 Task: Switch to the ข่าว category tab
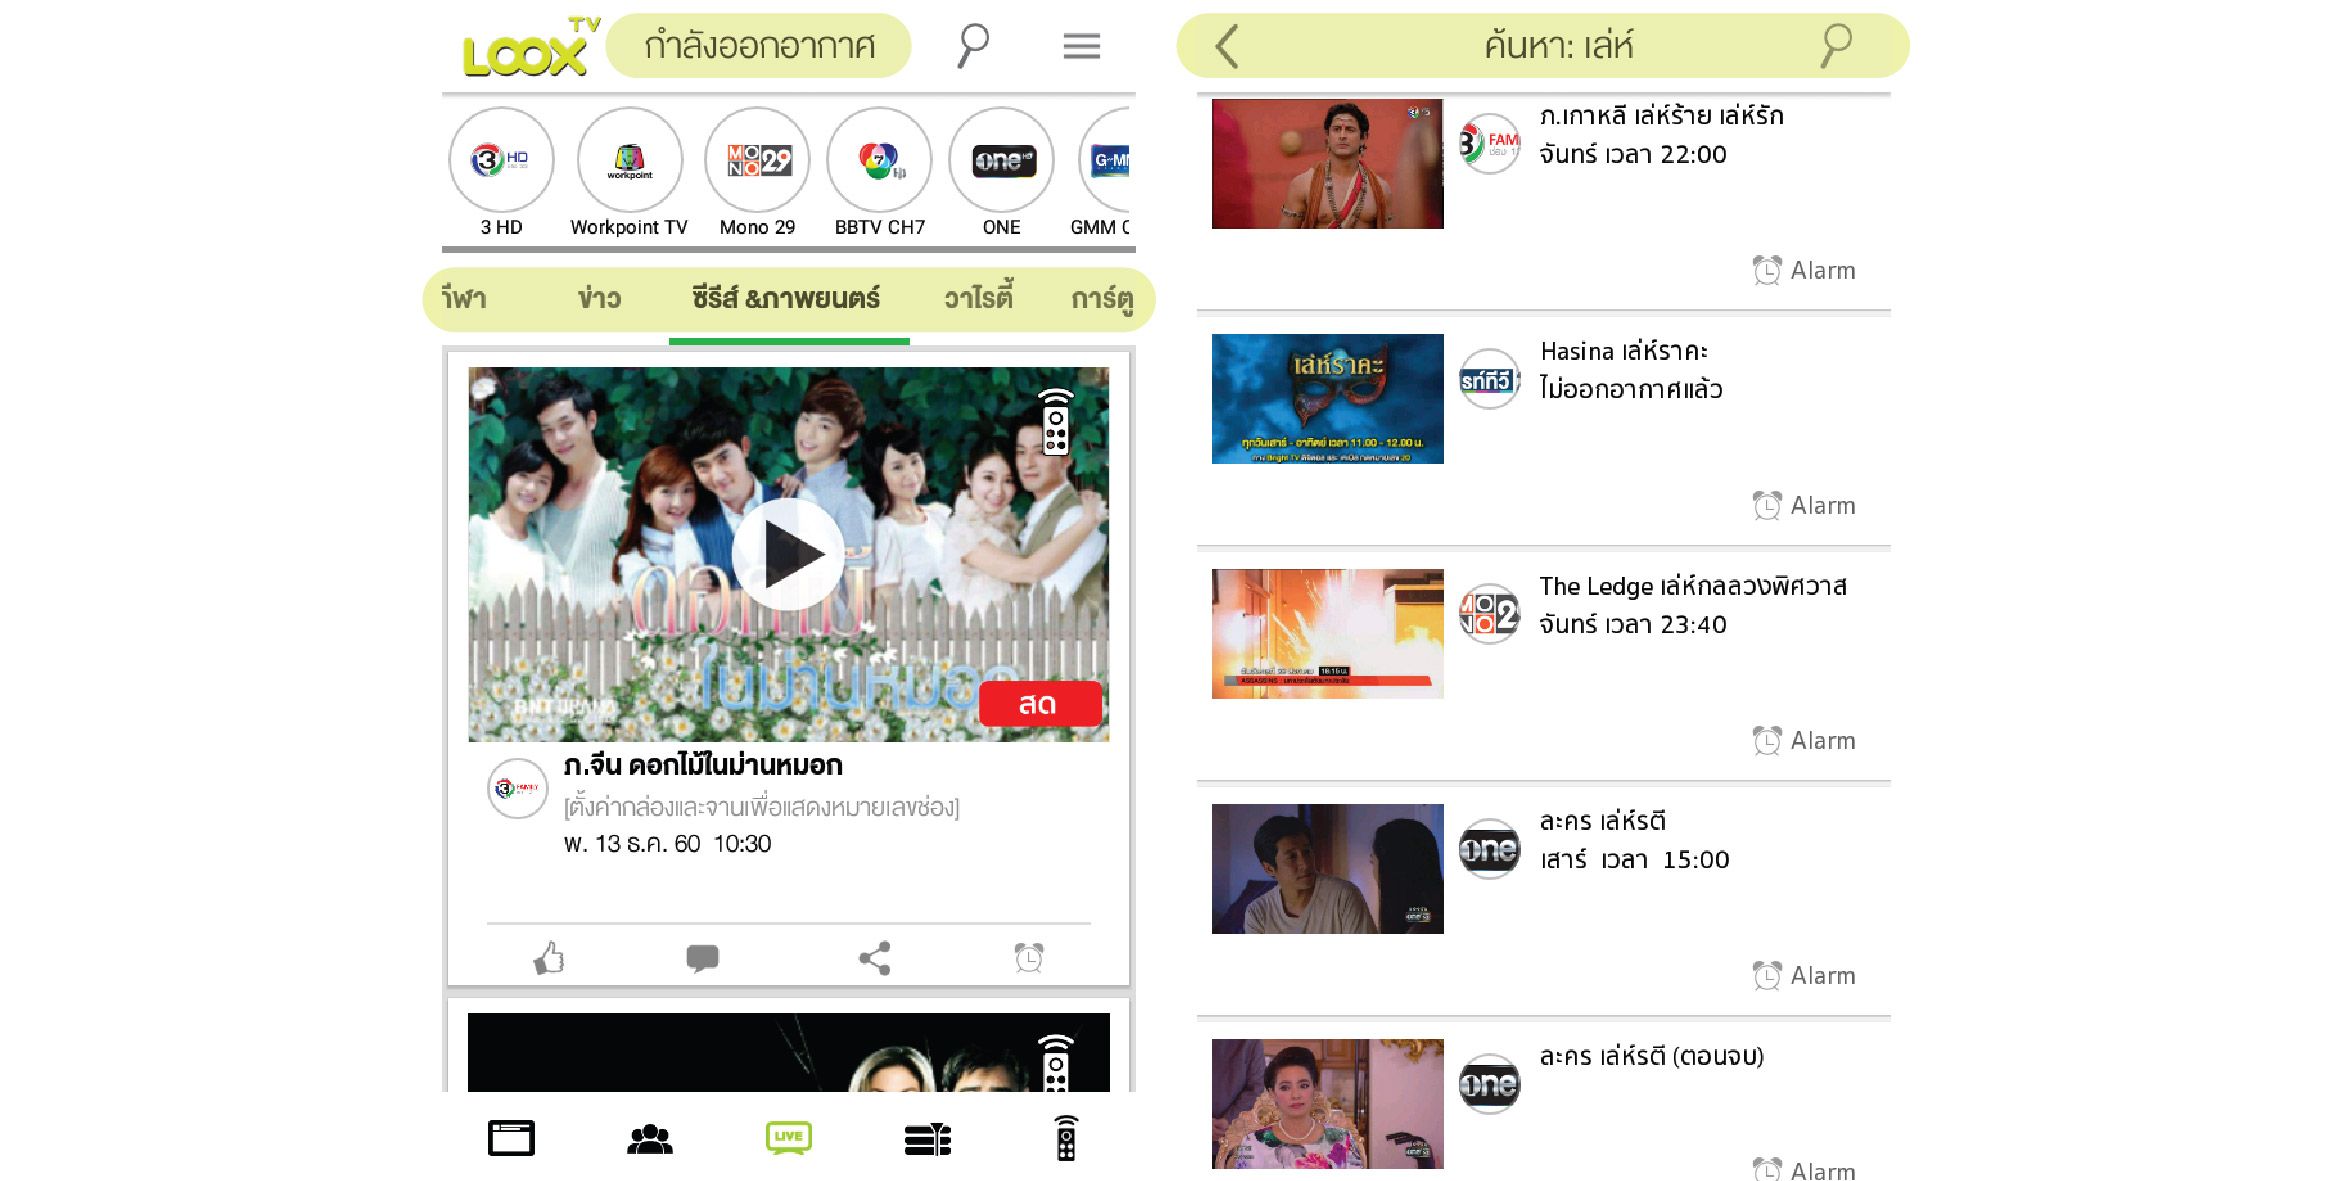(599, 298)
